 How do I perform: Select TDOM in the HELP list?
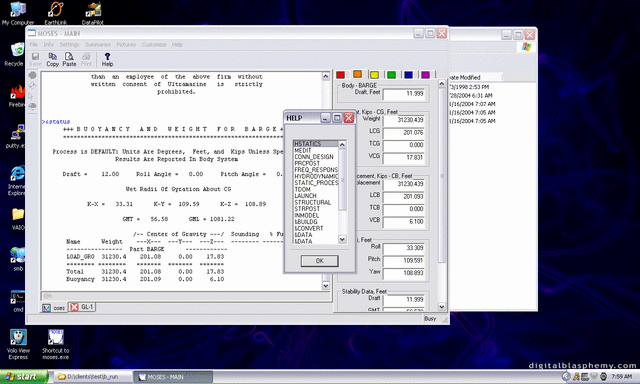tap(316, 189)
